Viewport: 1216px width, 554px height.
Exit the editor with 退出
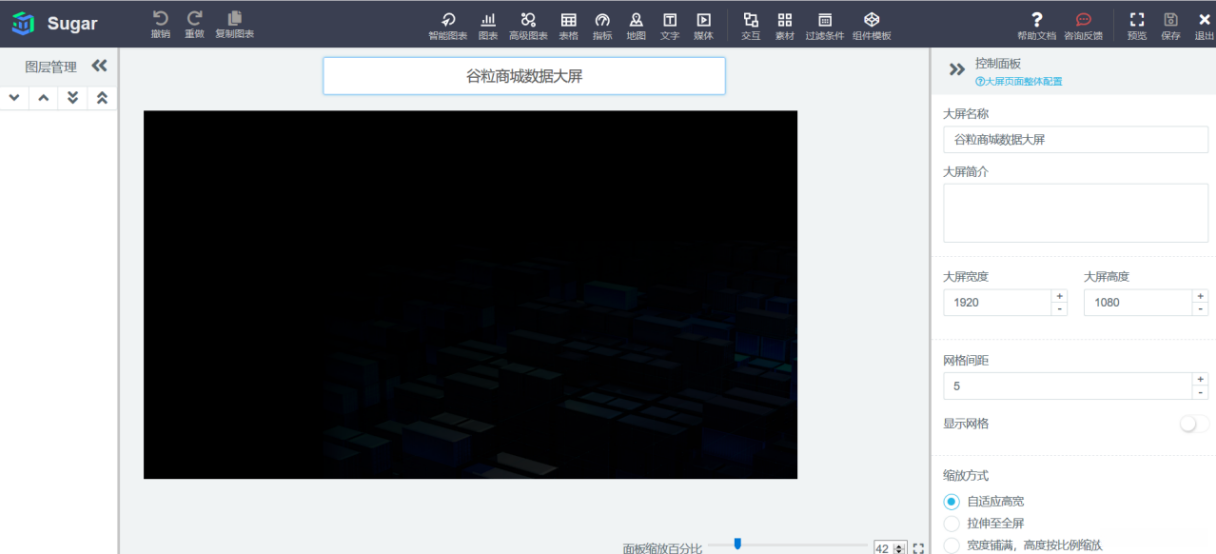(1204, 26)
